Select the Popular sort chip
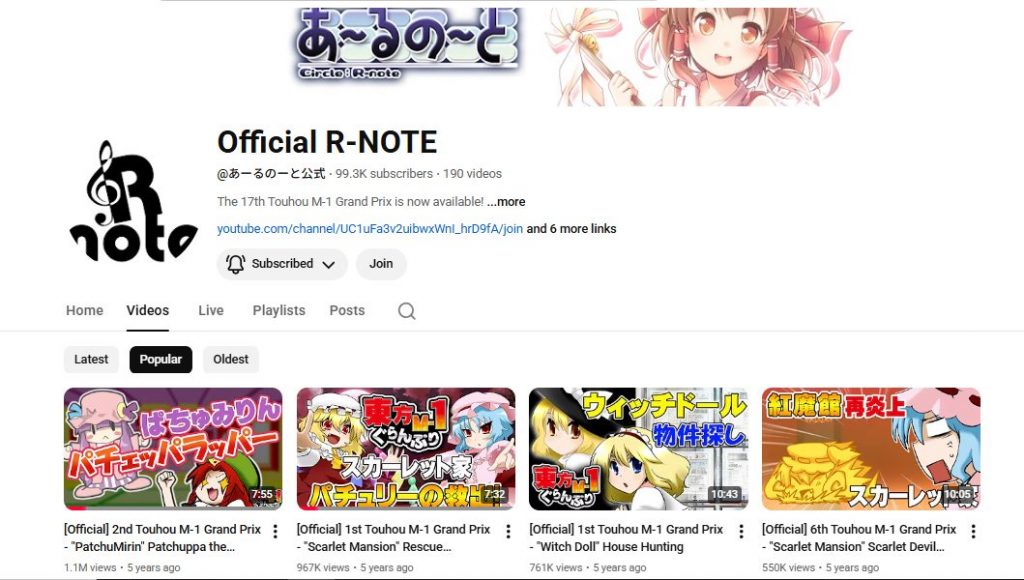1024x580 pixels. click(x=161, y=359)
